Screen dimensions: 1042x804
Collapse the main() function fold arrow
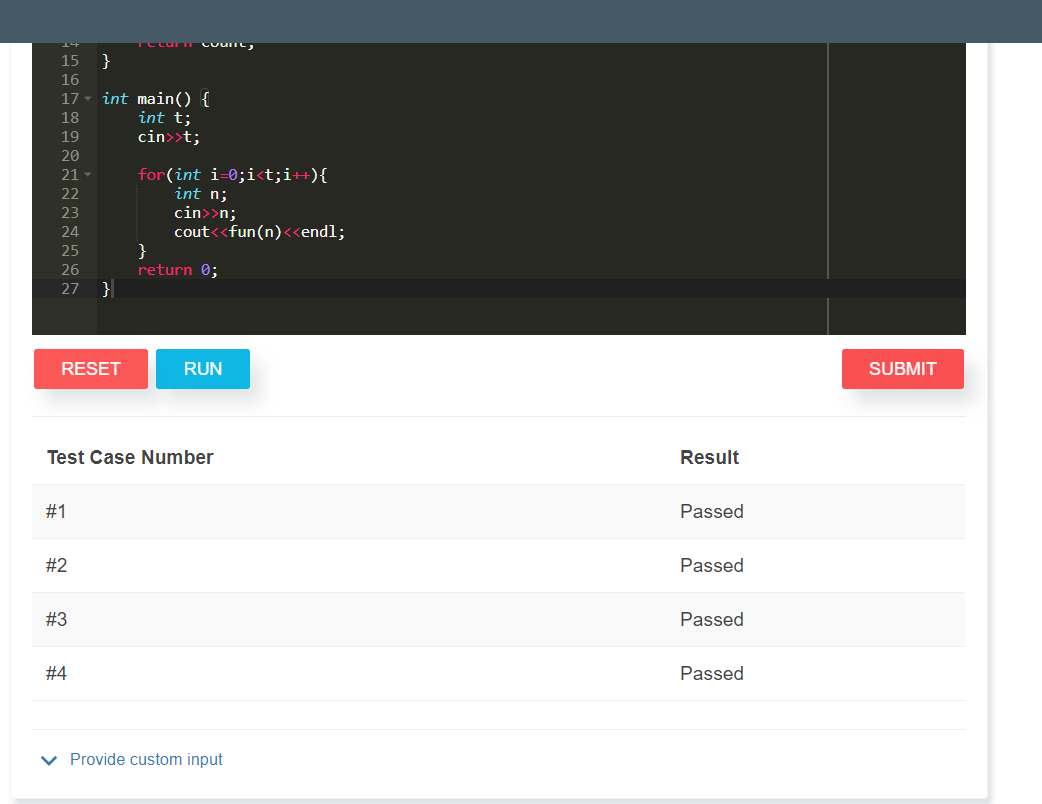point(87,99)
